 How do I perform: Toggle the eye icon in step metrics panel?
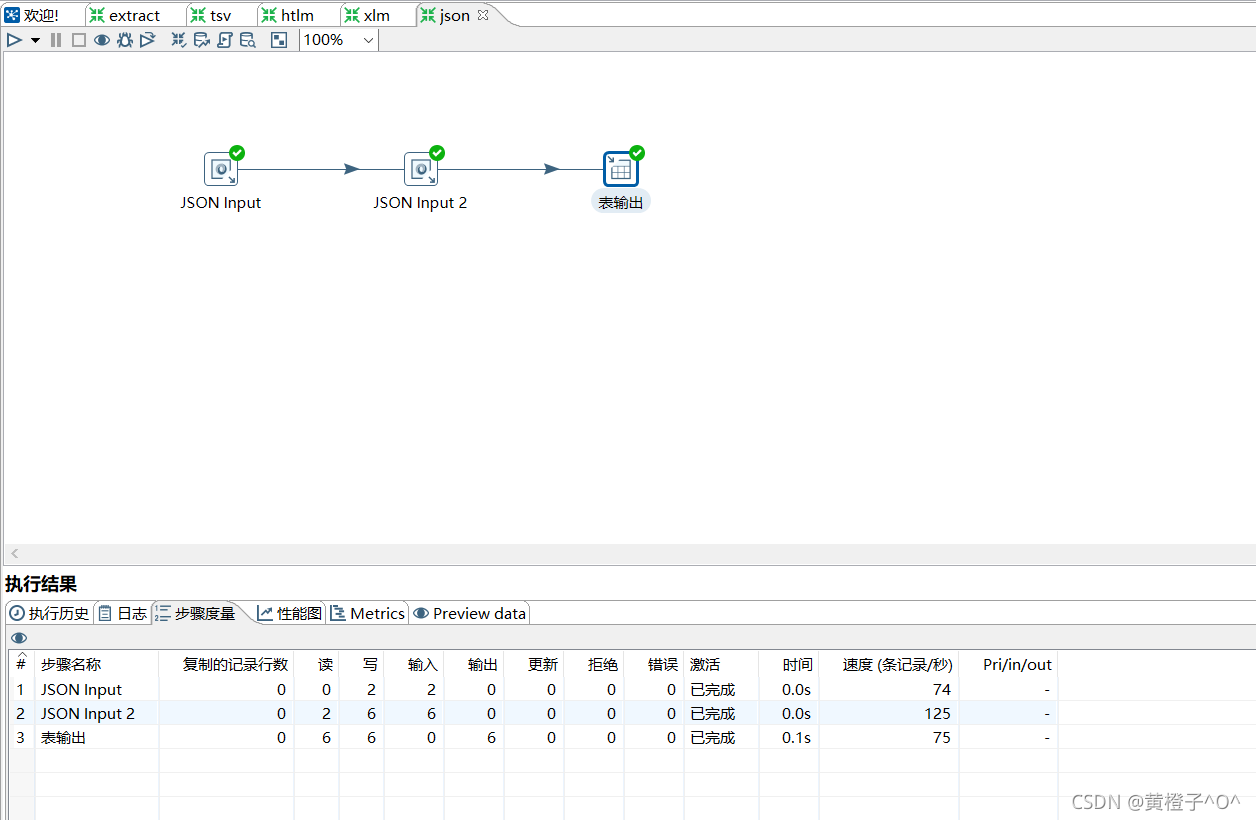click(19, 638)
